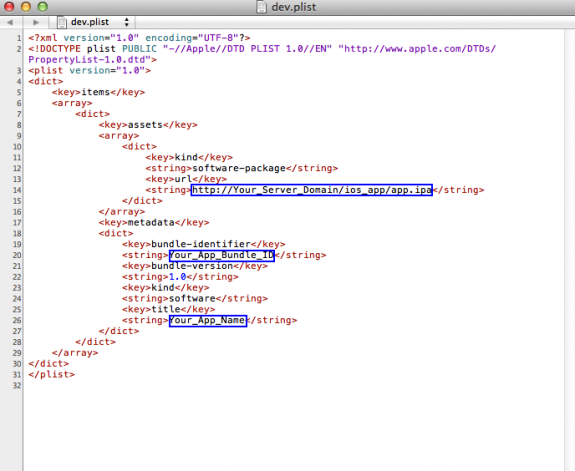This screenshot has height=471, width=575.
Task: Click the Your_App_Bundle_ID string value
Action: 221,255
